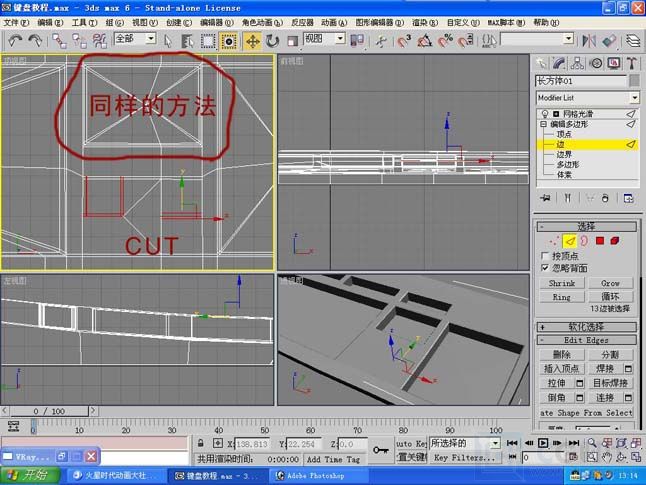Select Border sub-object level icon
The width and height of the screenshot is (646, 485).
[584, 241]
